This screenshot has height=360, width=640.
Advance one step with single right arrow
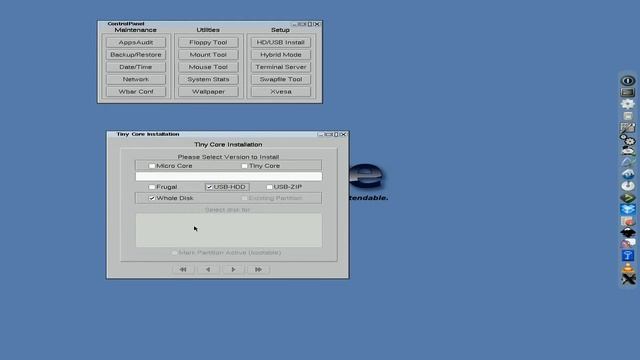click(x=233, y=269)
